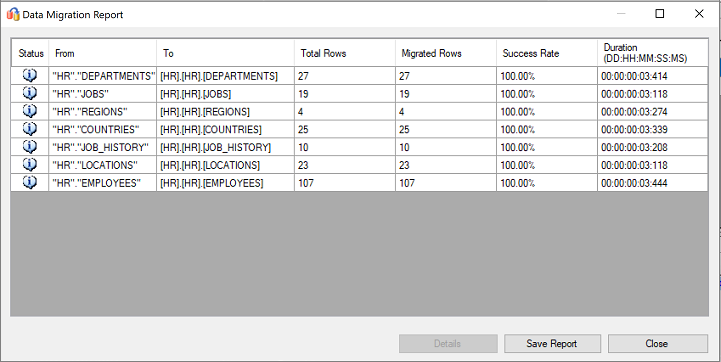721x362 pixels.
Task: Close the report using the Close button
Action: click(x=658, y=344)
